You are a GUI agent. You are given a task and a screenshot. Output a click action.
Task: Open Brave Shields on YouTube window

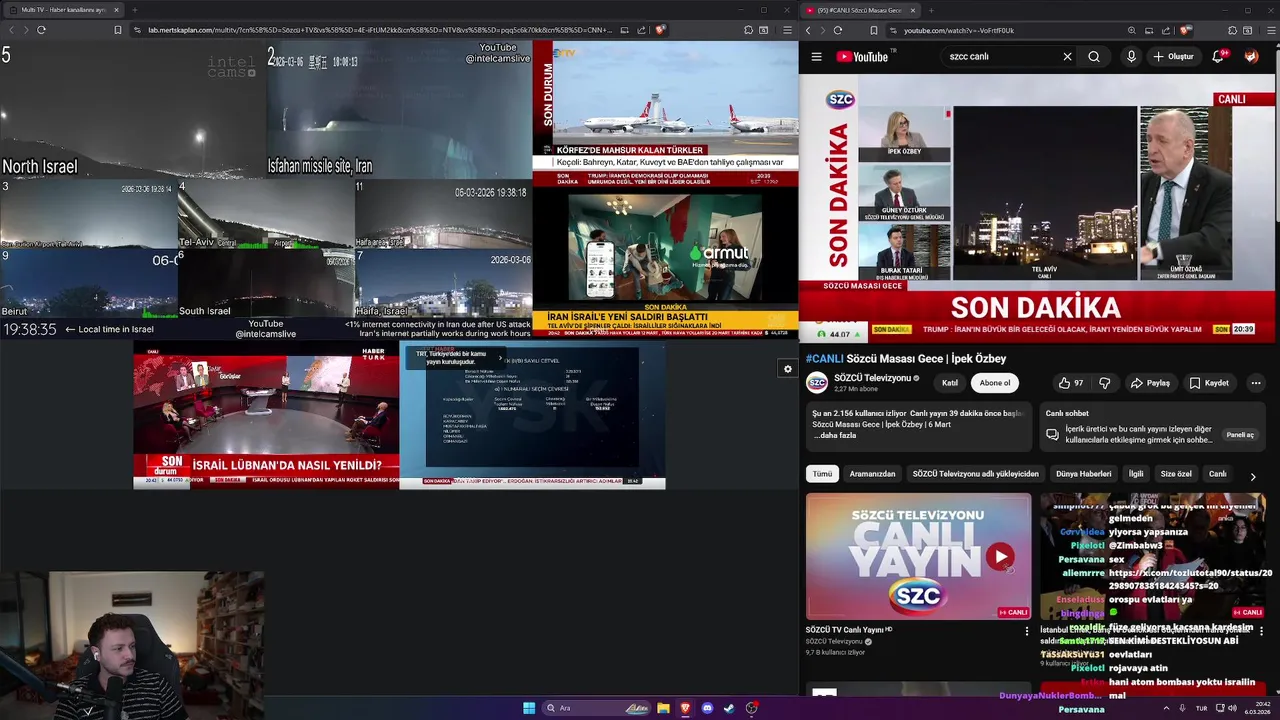point(1185,30)
